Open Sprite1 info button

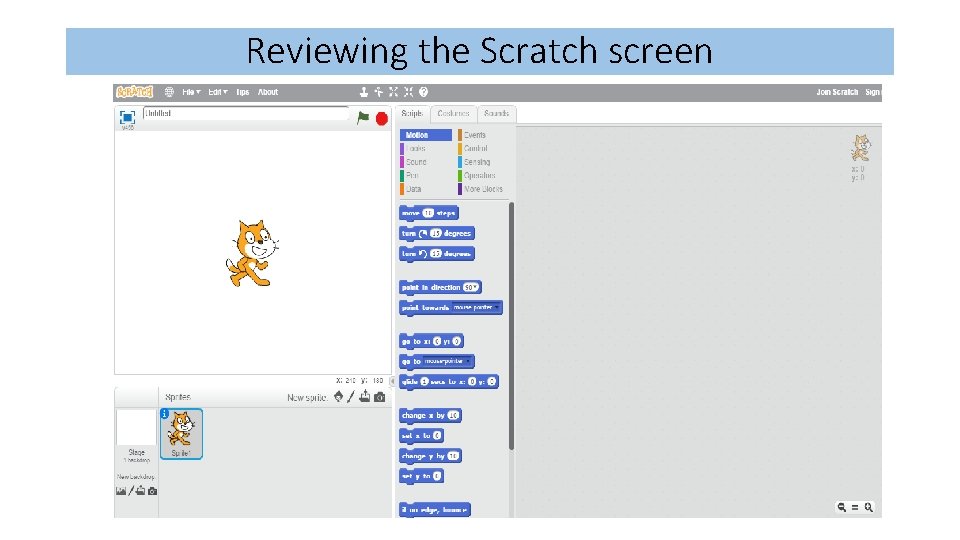165,414
